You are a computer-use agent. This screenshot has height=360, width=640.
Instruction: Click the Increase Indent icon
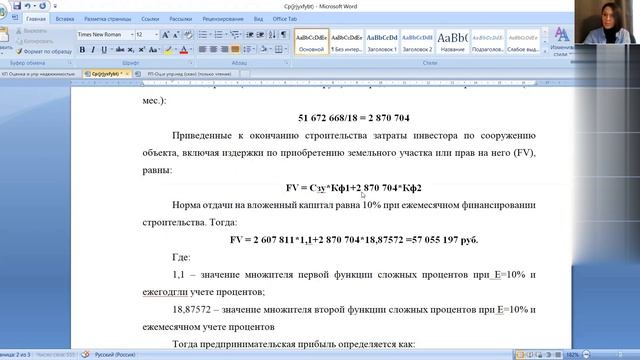pyautogui.click(x=260, y=35)
